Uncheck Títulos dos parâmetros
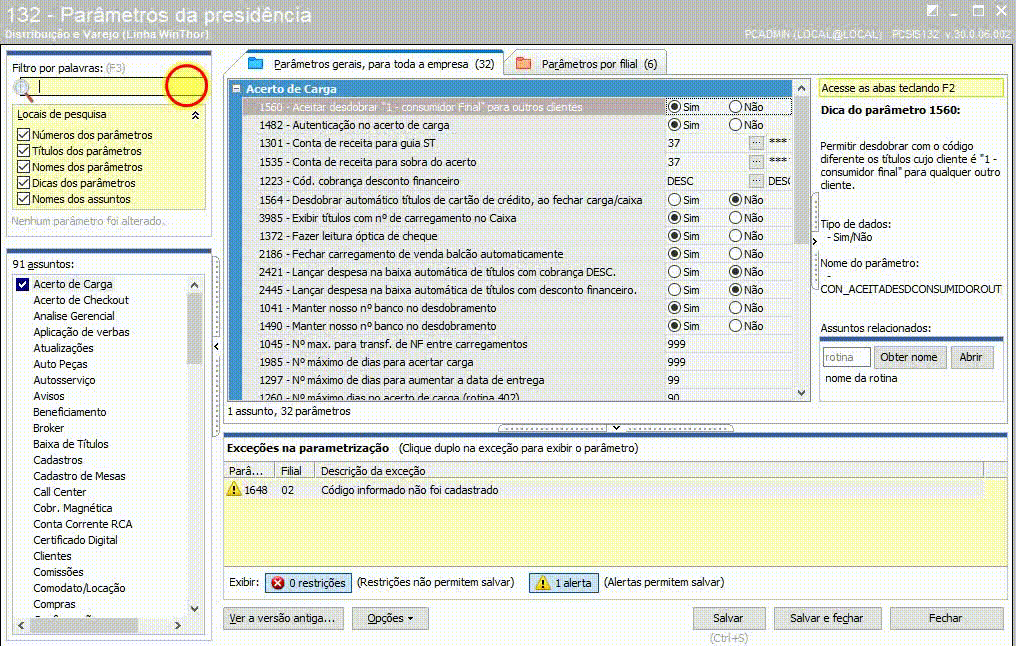Screen dimensions: 1016x646 23,151
